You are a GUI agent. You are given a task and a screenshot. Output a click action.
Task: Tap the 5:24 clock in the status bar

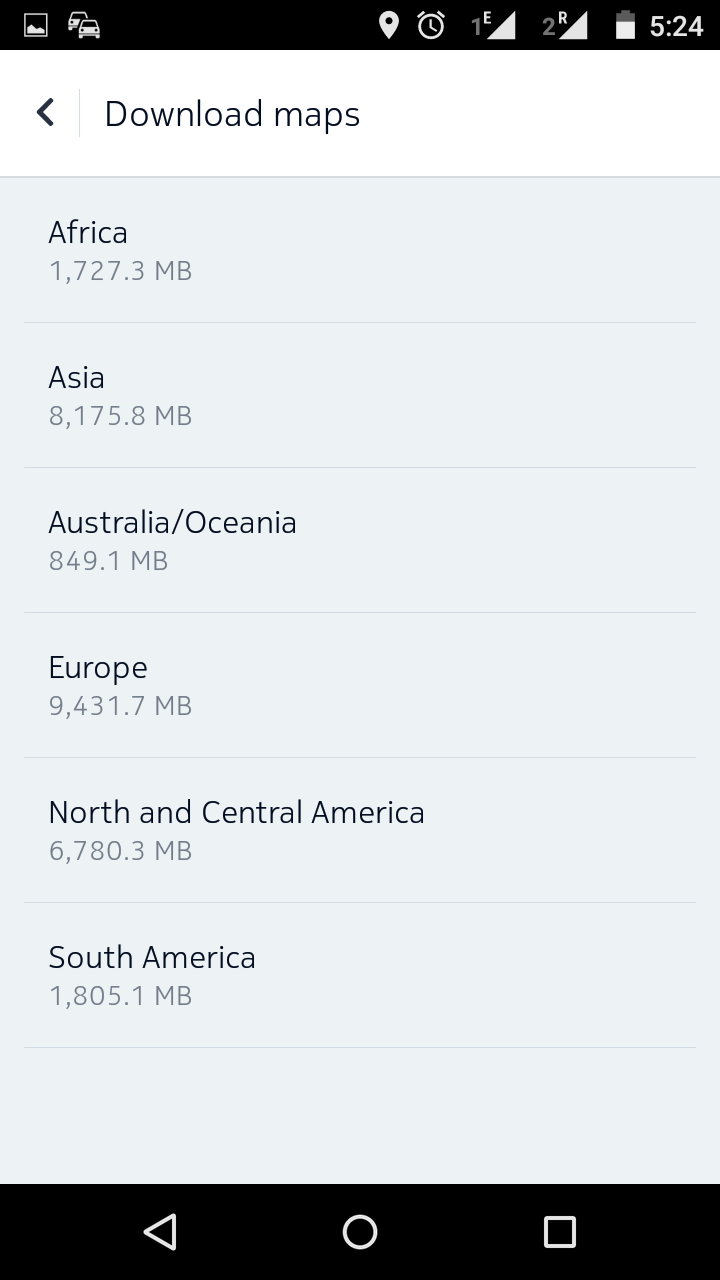(x=676, y=26)
